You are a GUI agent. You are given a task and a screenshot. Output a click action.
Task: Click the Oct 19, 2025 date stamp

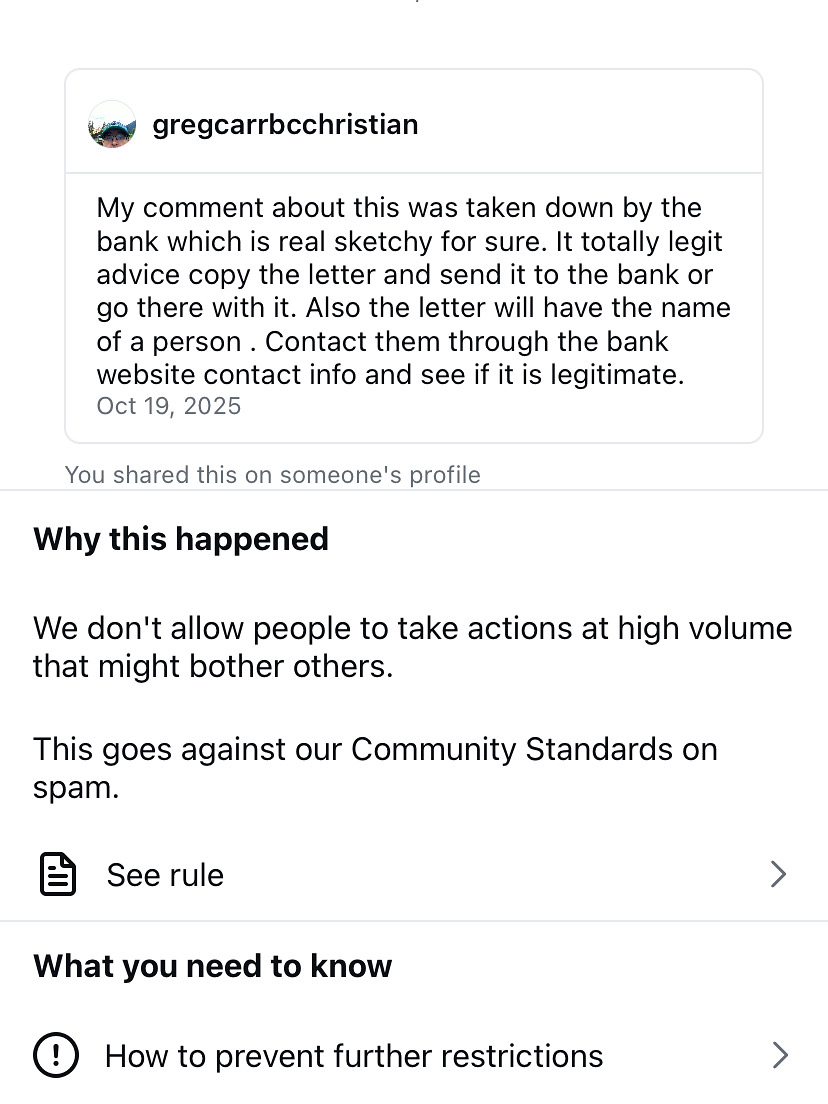pyautogui.click(x=169, y=406)
